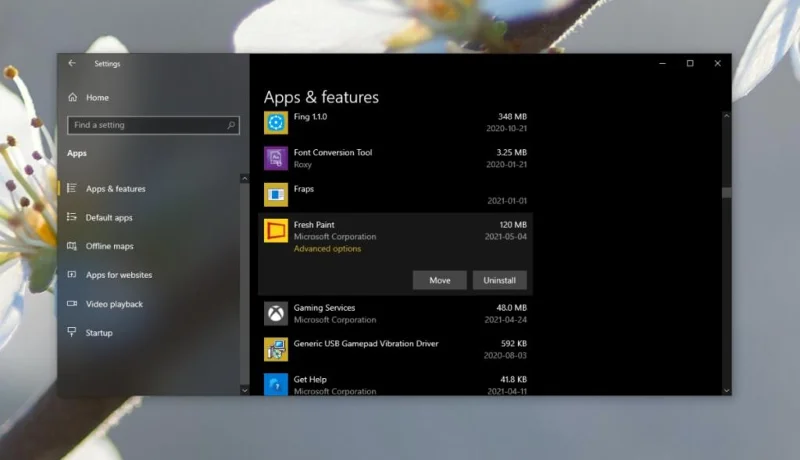Go back using the Settings back arrow
800x460 pixels.
coord(72,63)
